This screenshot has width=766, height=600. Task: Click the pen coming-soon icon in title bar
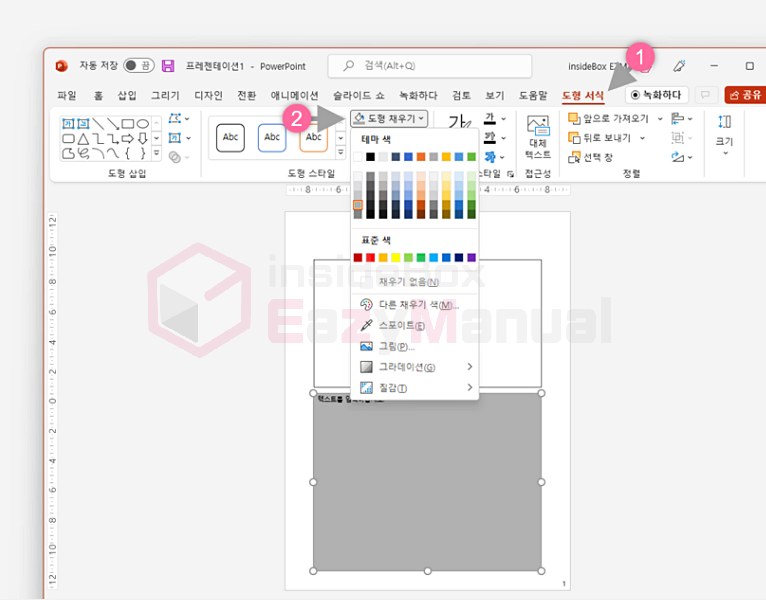point(680,66)
